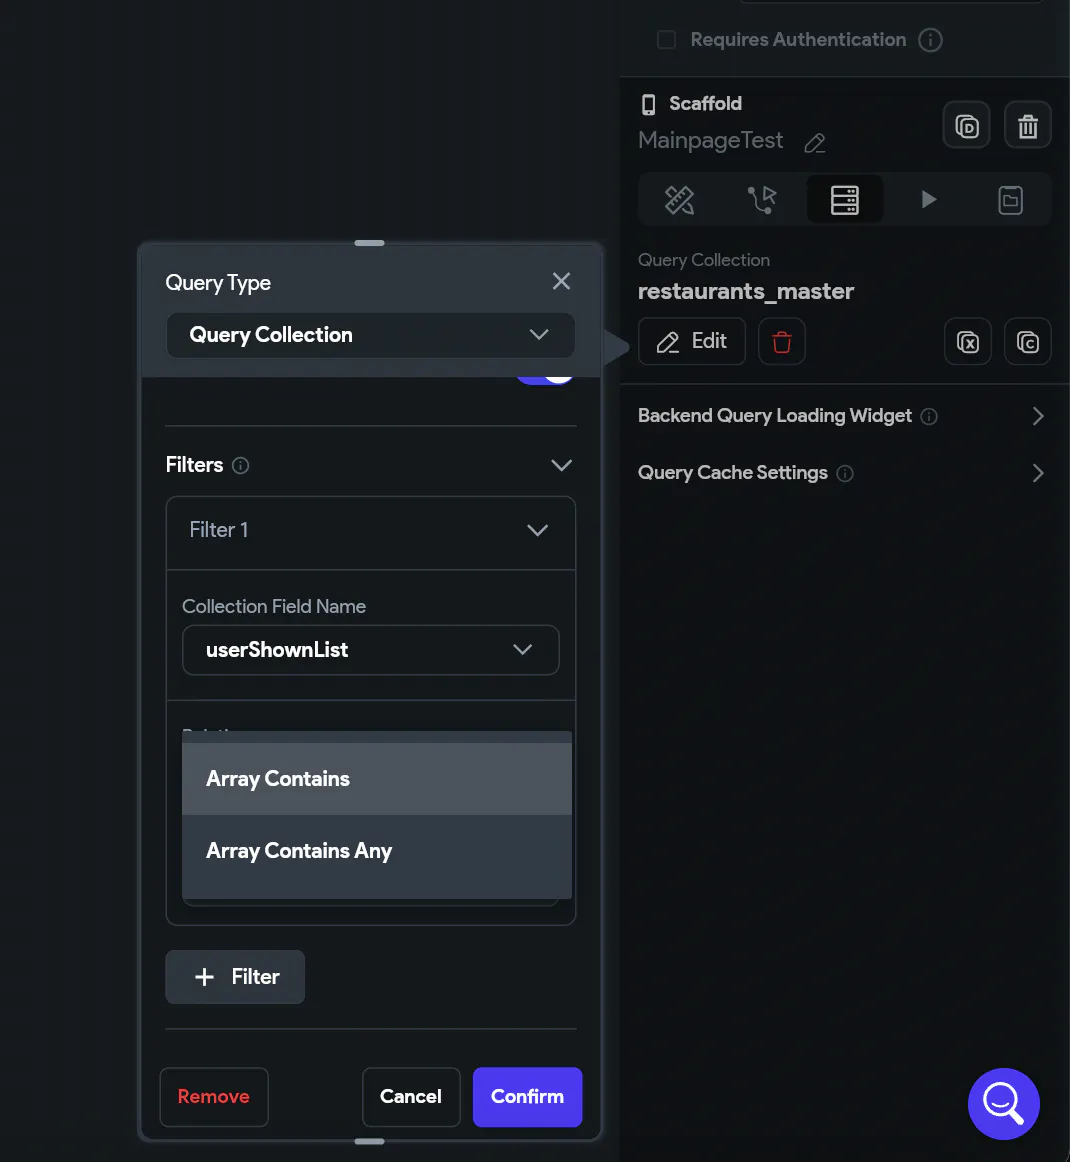
Task: Open the component state tab icon
Action: pos(1011,200)
